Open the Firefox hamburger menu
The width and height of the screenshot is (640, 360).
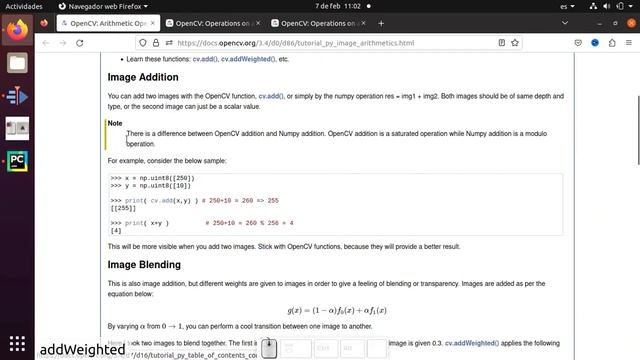tap(629, 42)
